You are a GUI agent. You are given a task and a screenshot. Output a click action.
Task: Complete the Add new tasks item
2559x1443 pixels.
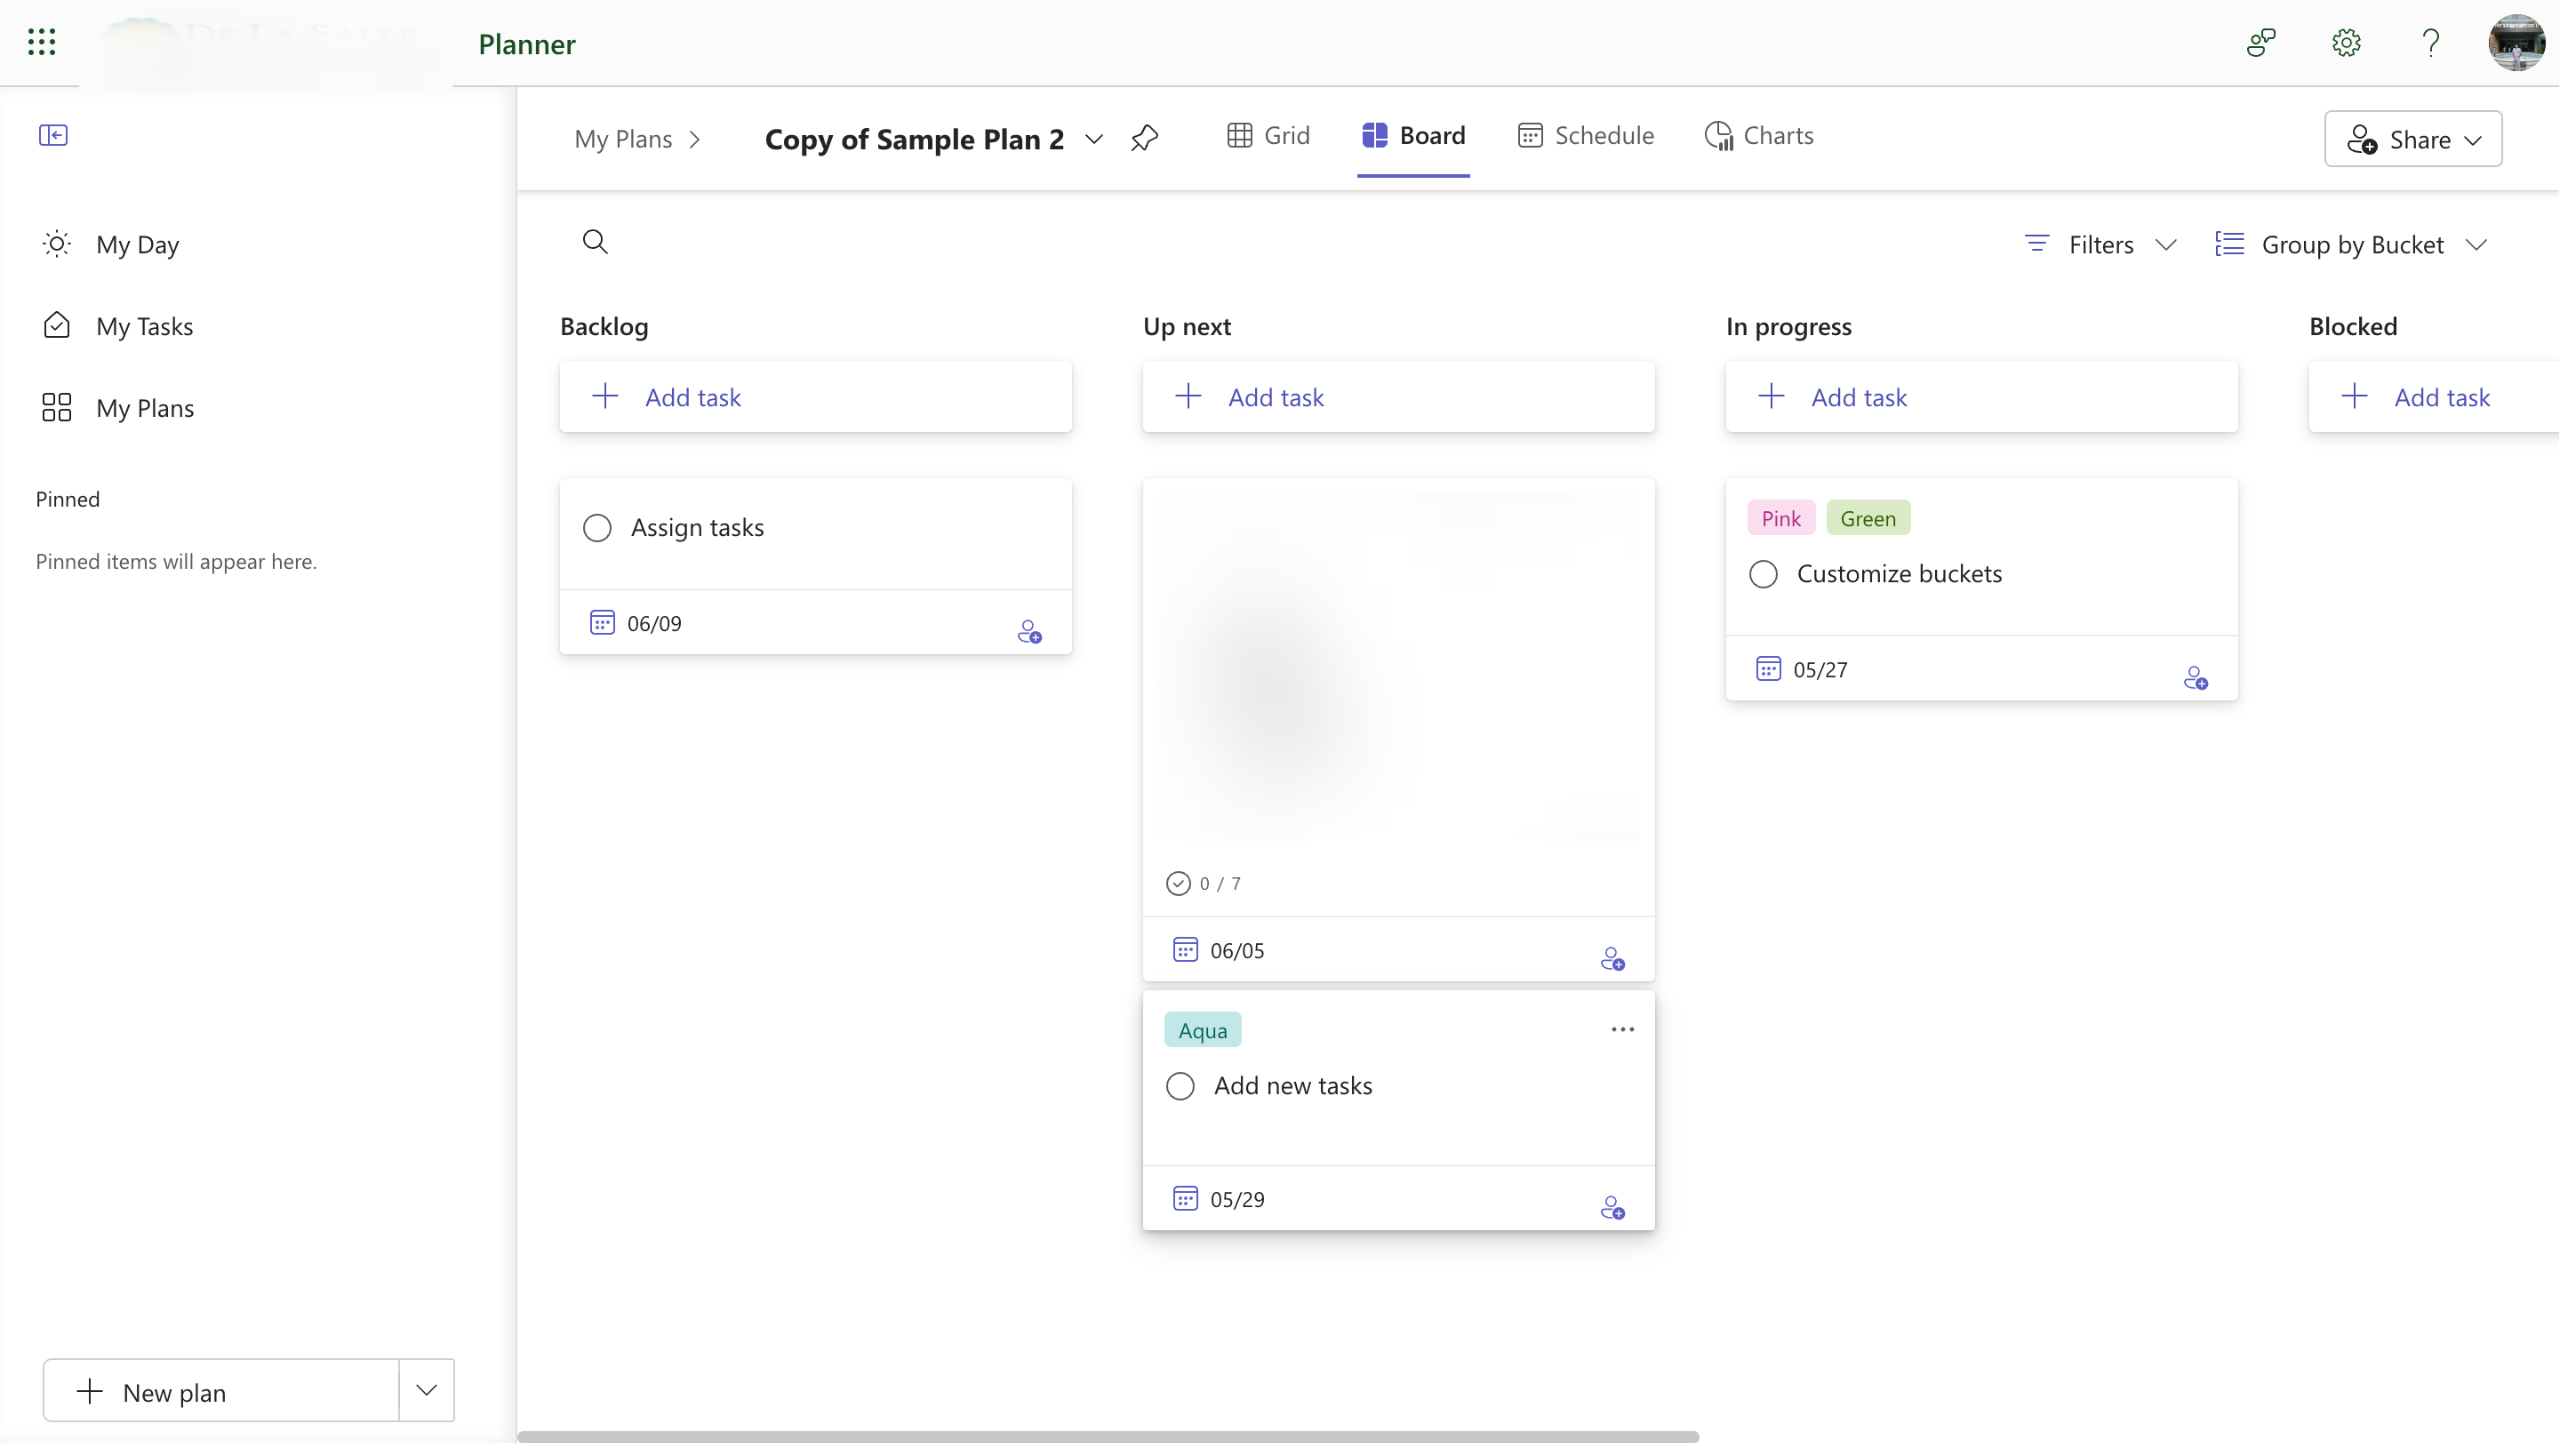tap(1180, 1086)
